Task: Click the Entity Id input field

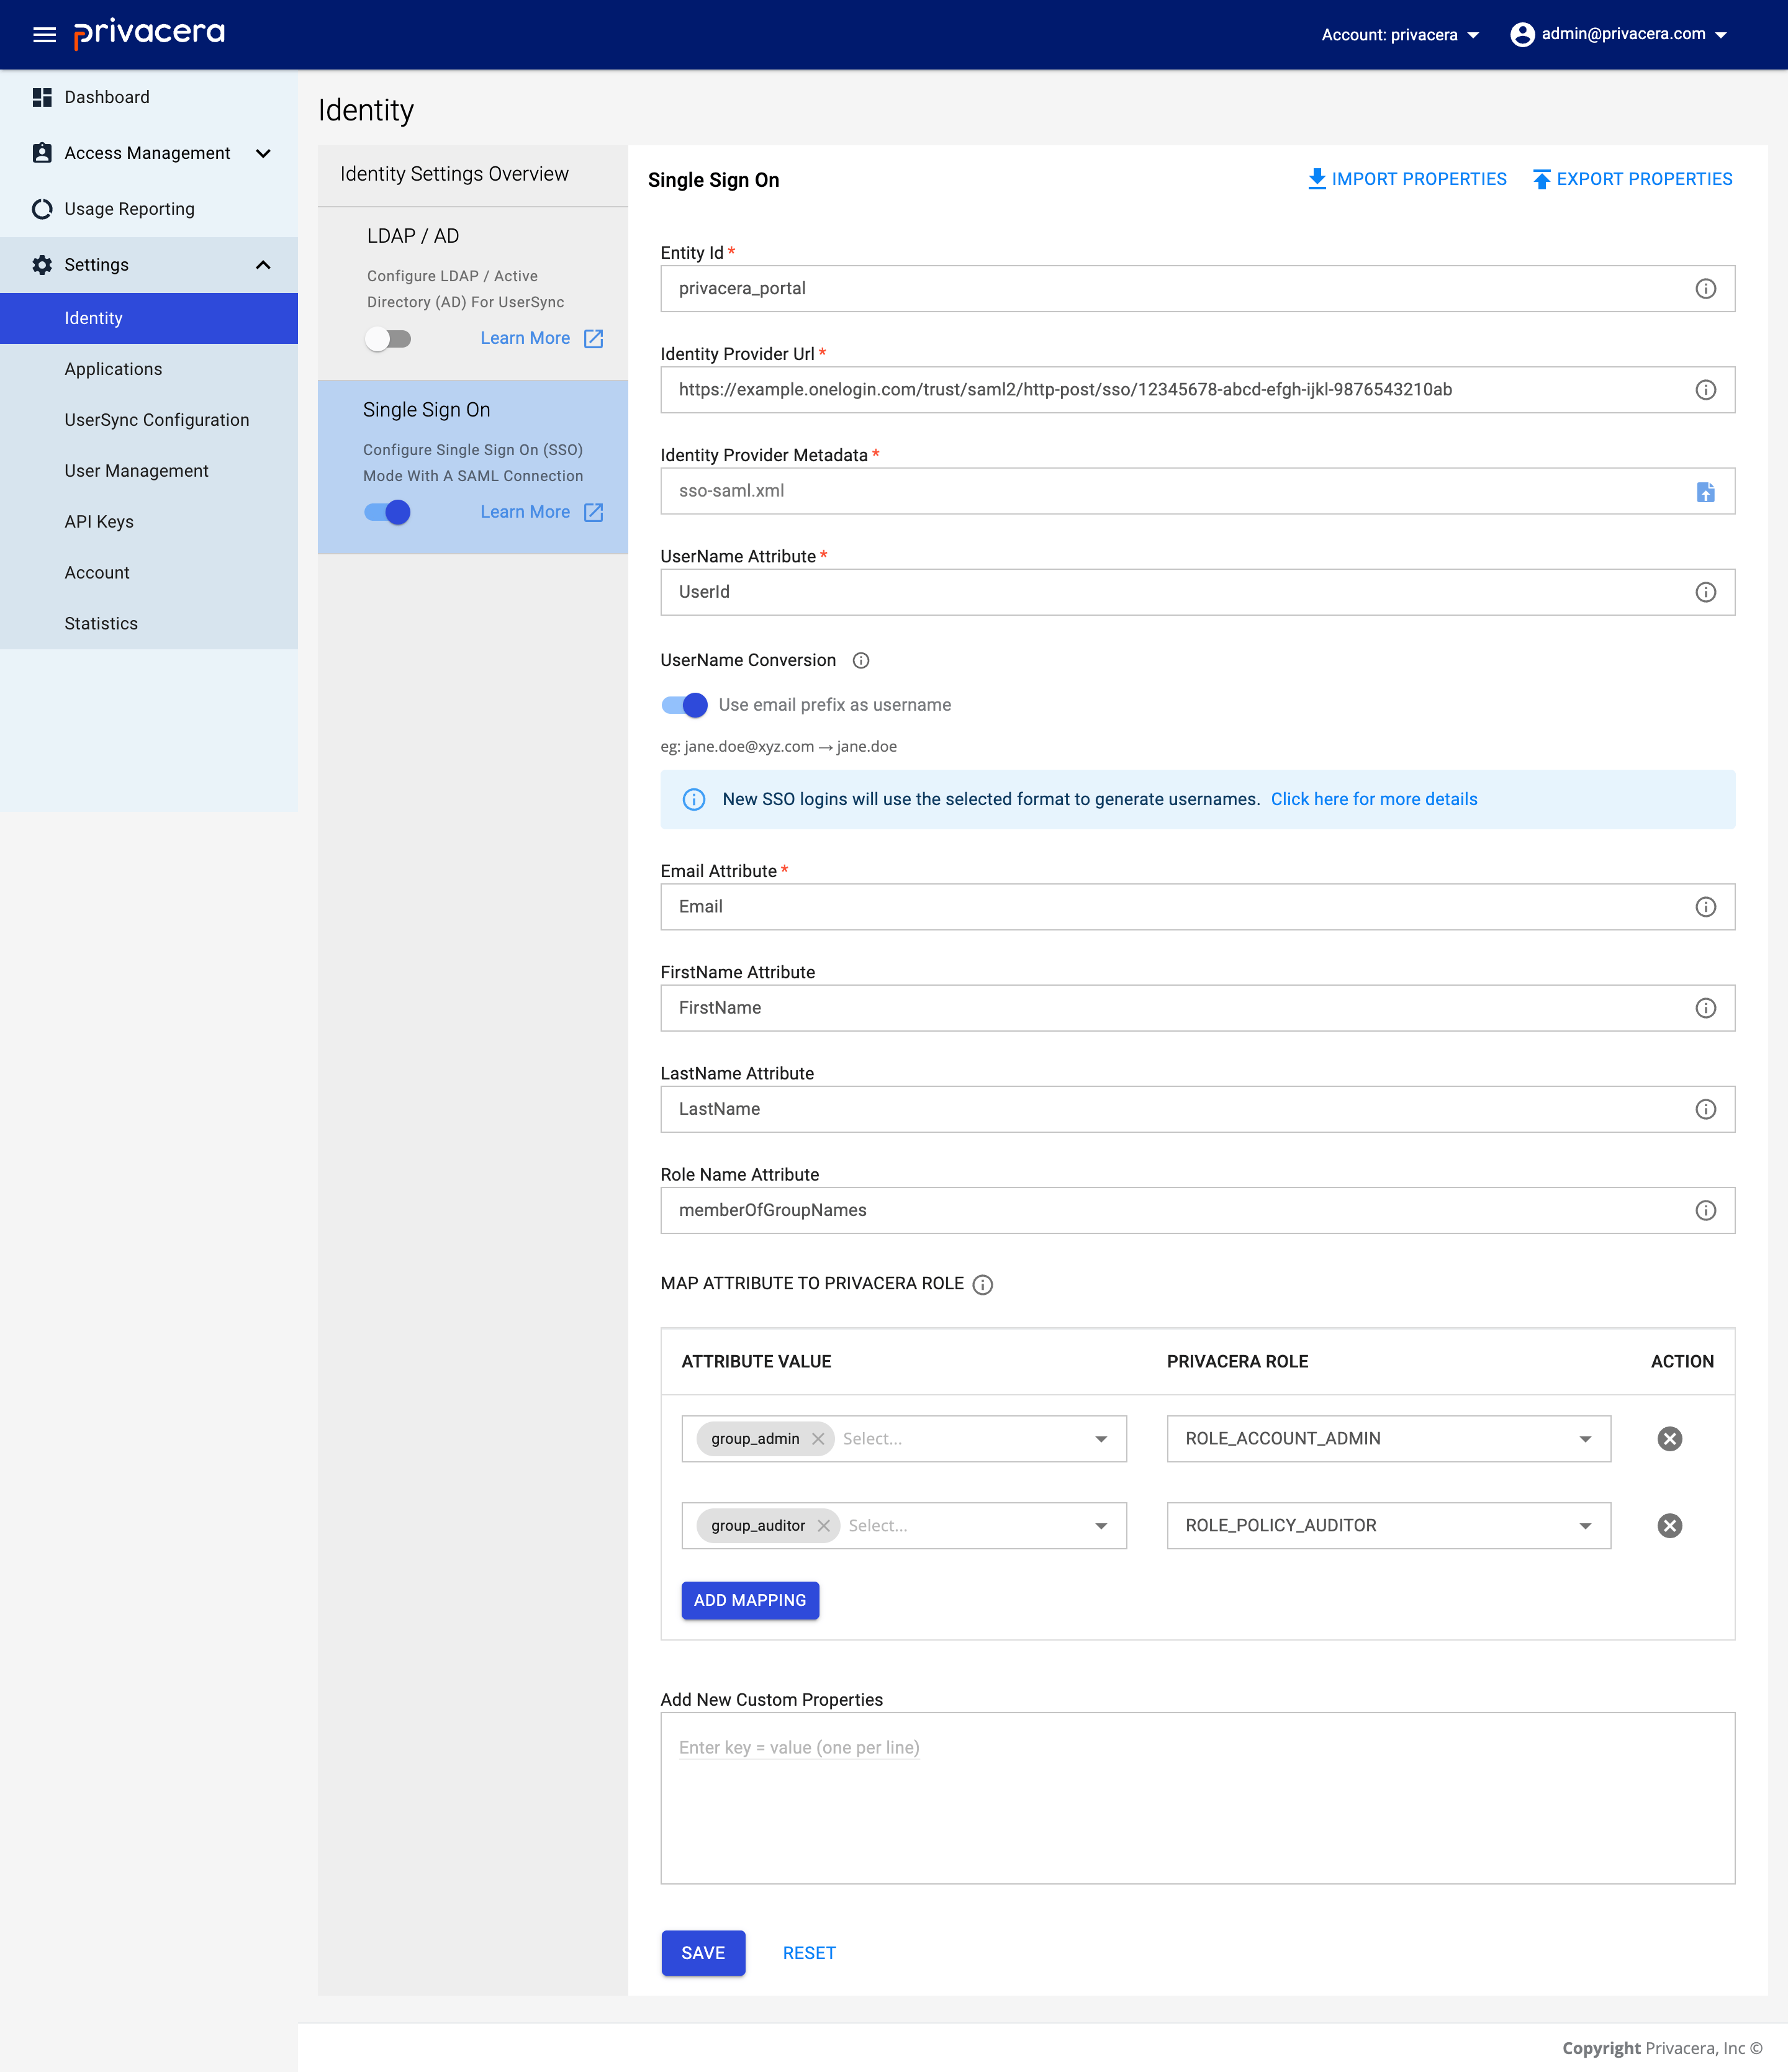Action: [x=1197, y=289]
